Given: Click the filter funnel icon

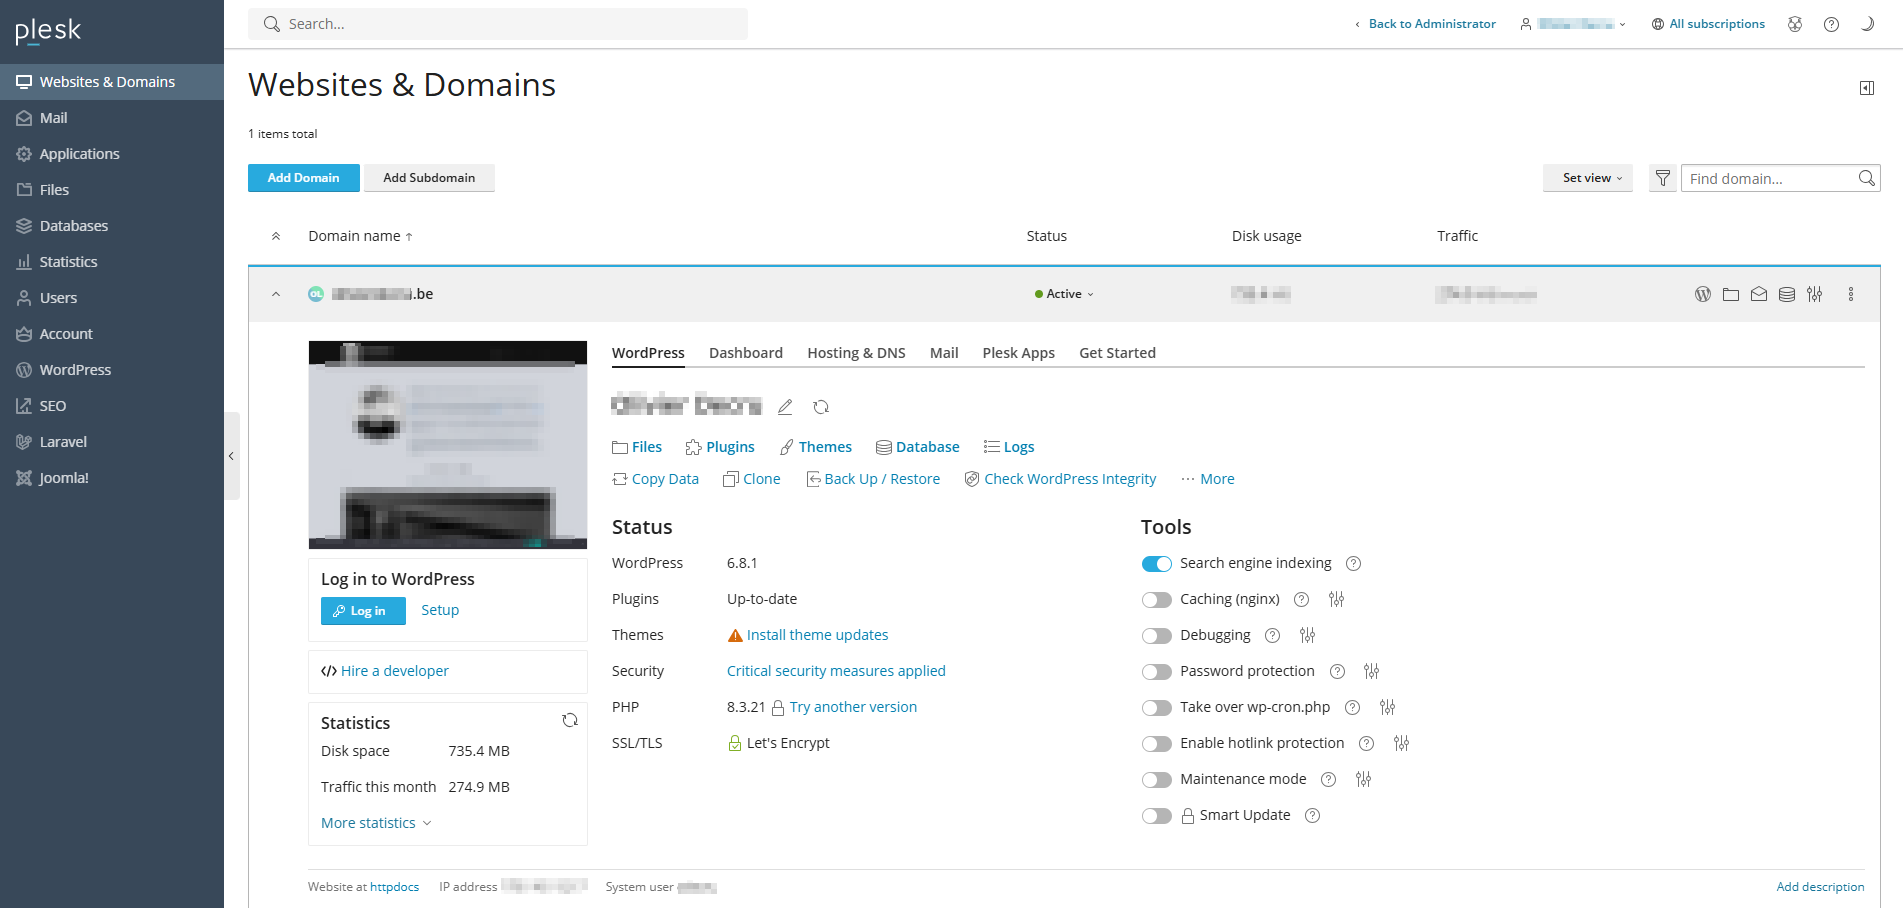Looking at the screenshot, I should 1662,178.
